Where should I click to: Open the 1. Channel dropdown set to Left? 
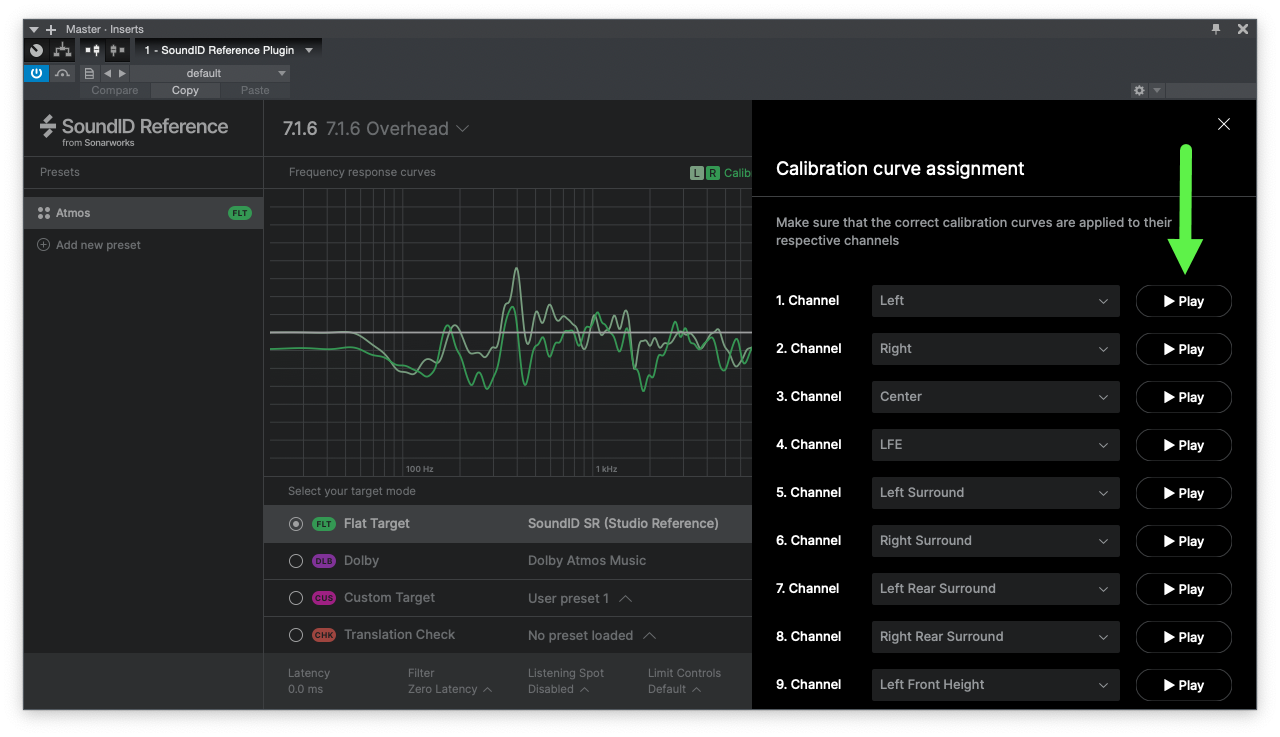[x=995, y=301]
